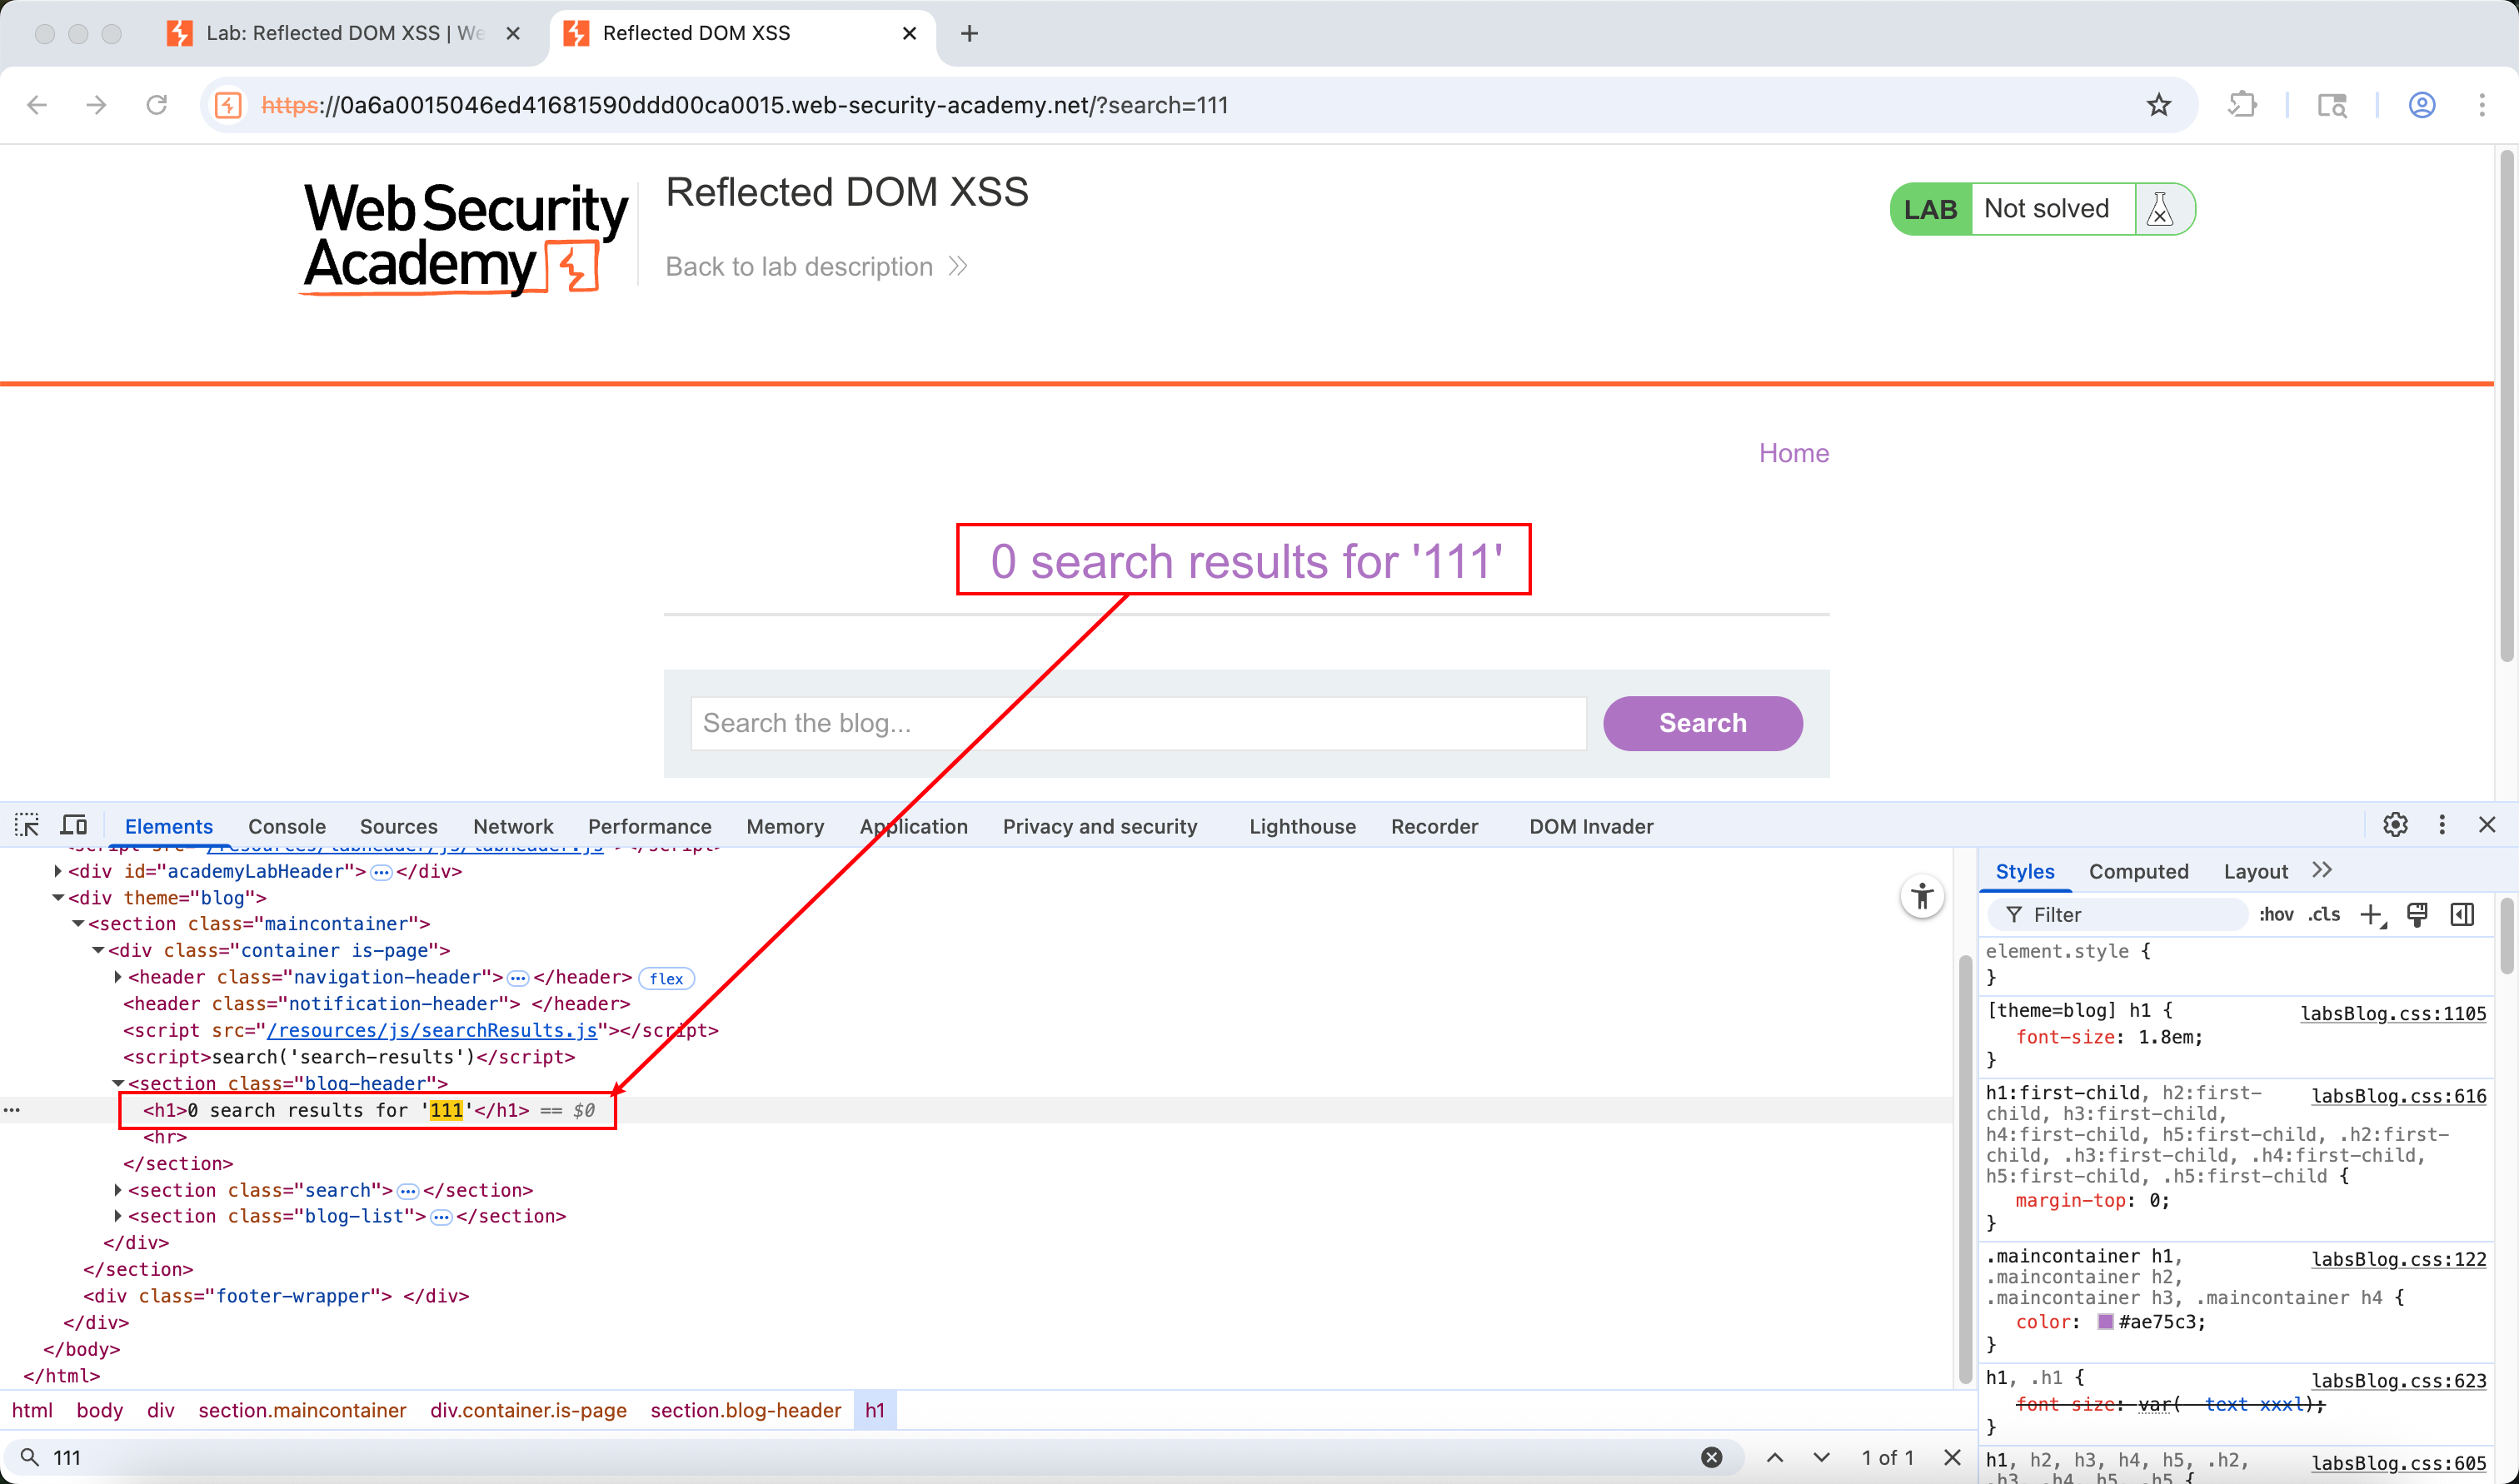Show more Styles pane tabs

2322,871
